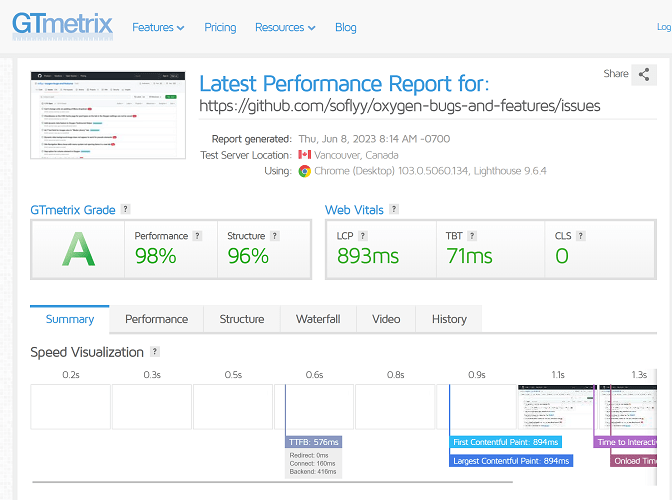
Task: Click the GTmetrix Grade help question mark
Action: [x=125, y=209]
